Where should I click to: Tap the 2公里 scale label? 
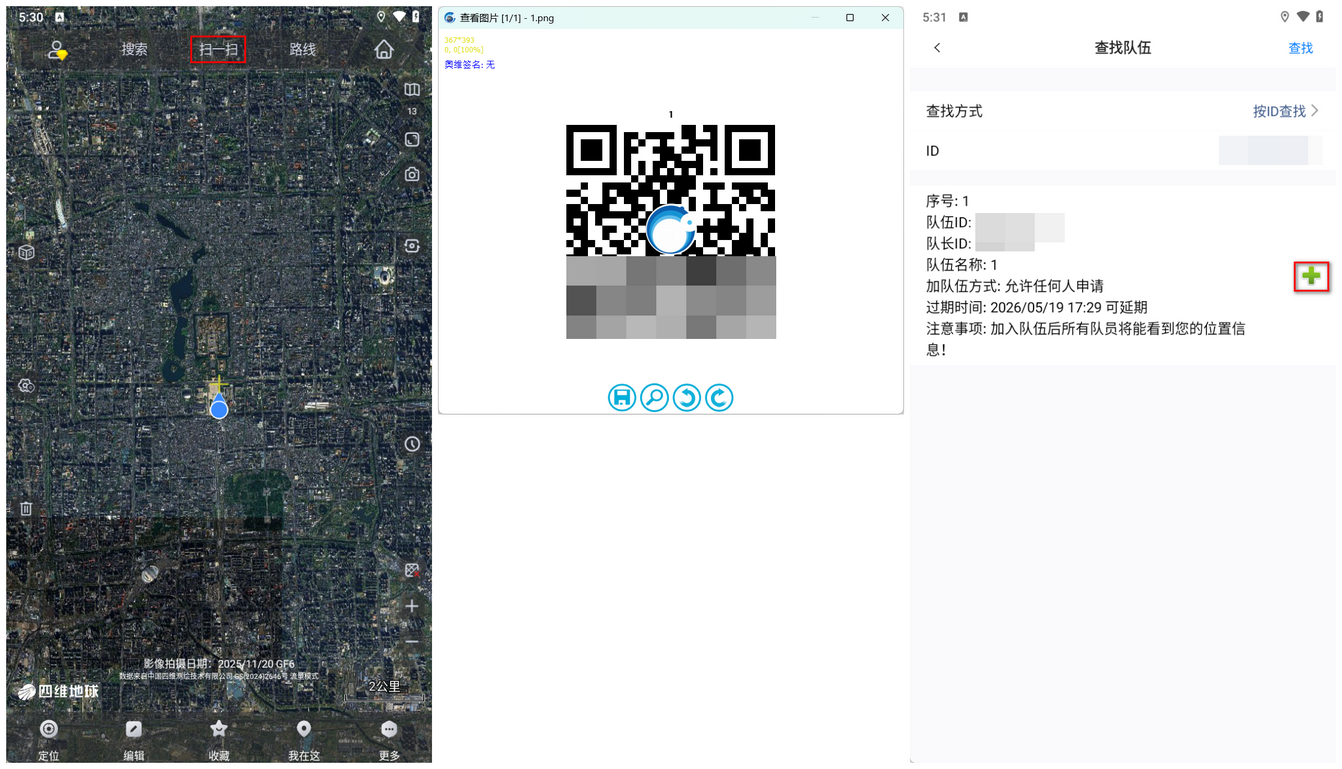[384, 686]
